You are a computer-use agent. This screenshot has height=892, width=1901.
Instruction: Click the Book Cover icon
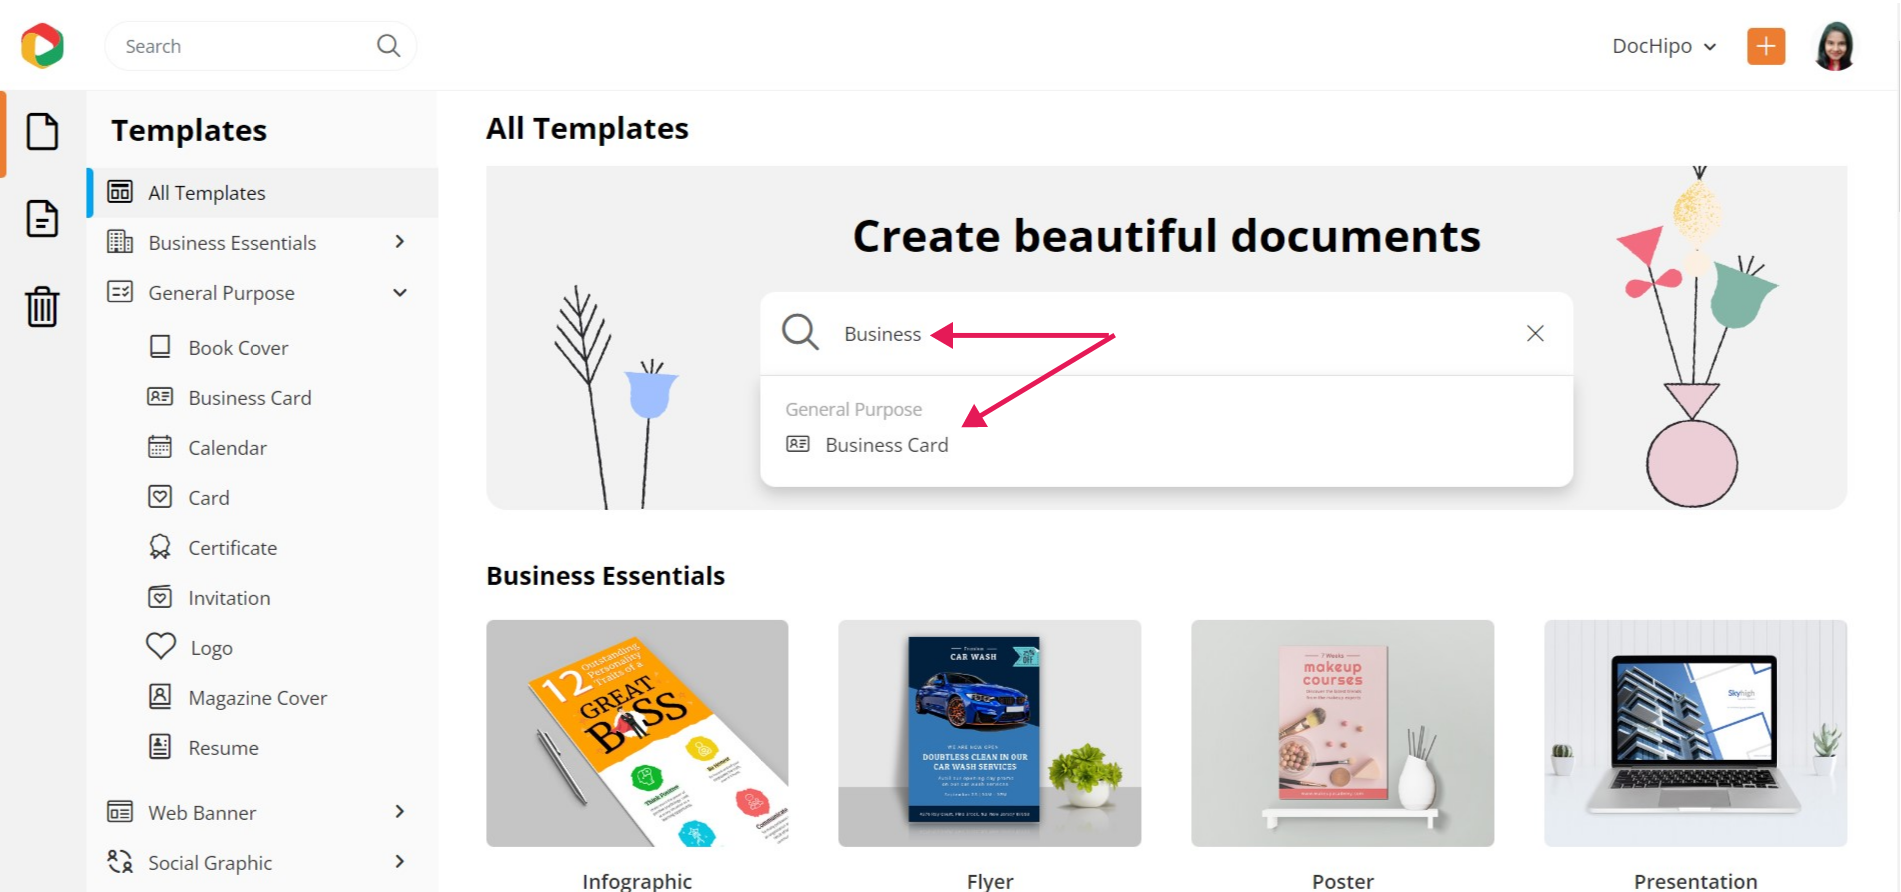click(x=160, y=347)
